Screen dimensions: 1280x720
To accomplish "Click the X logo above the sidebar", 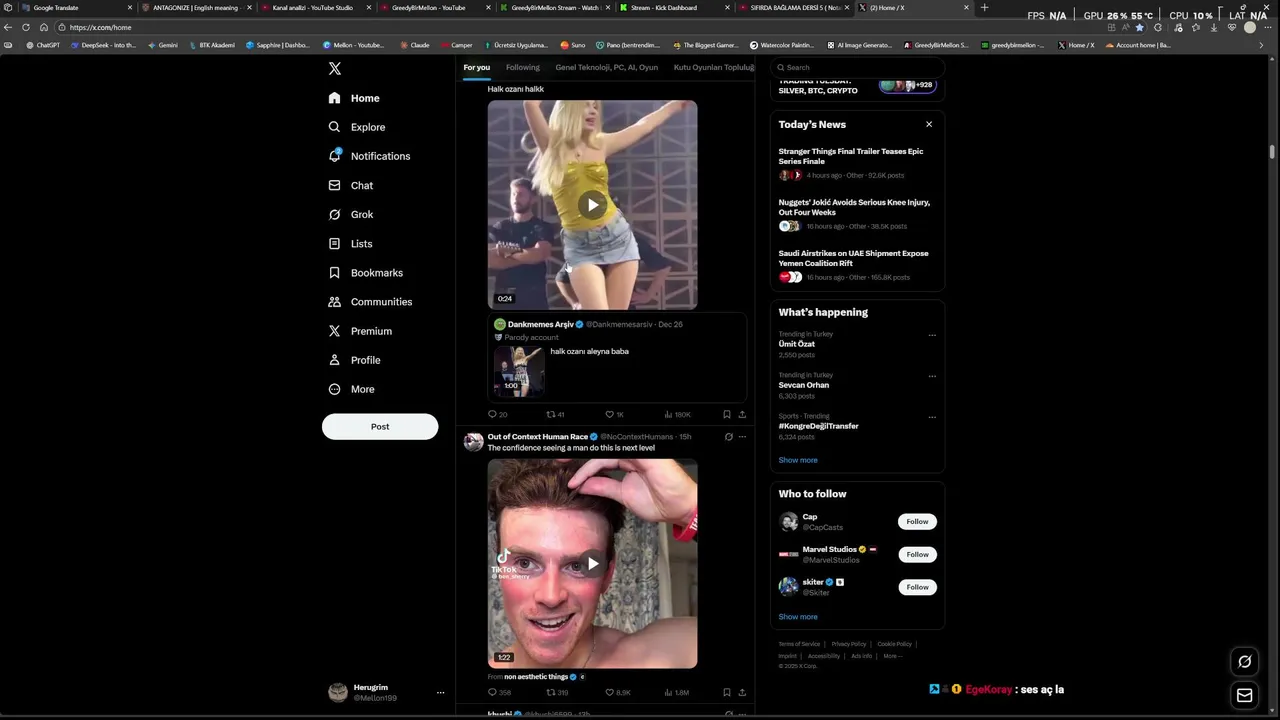I will coord(335,69).
